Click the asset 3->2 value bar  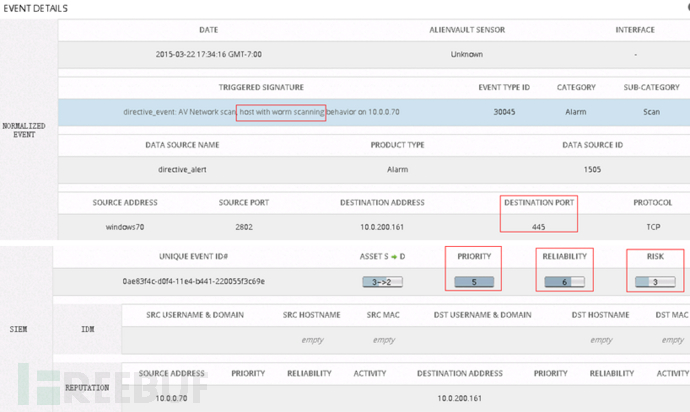coord(382,282)
